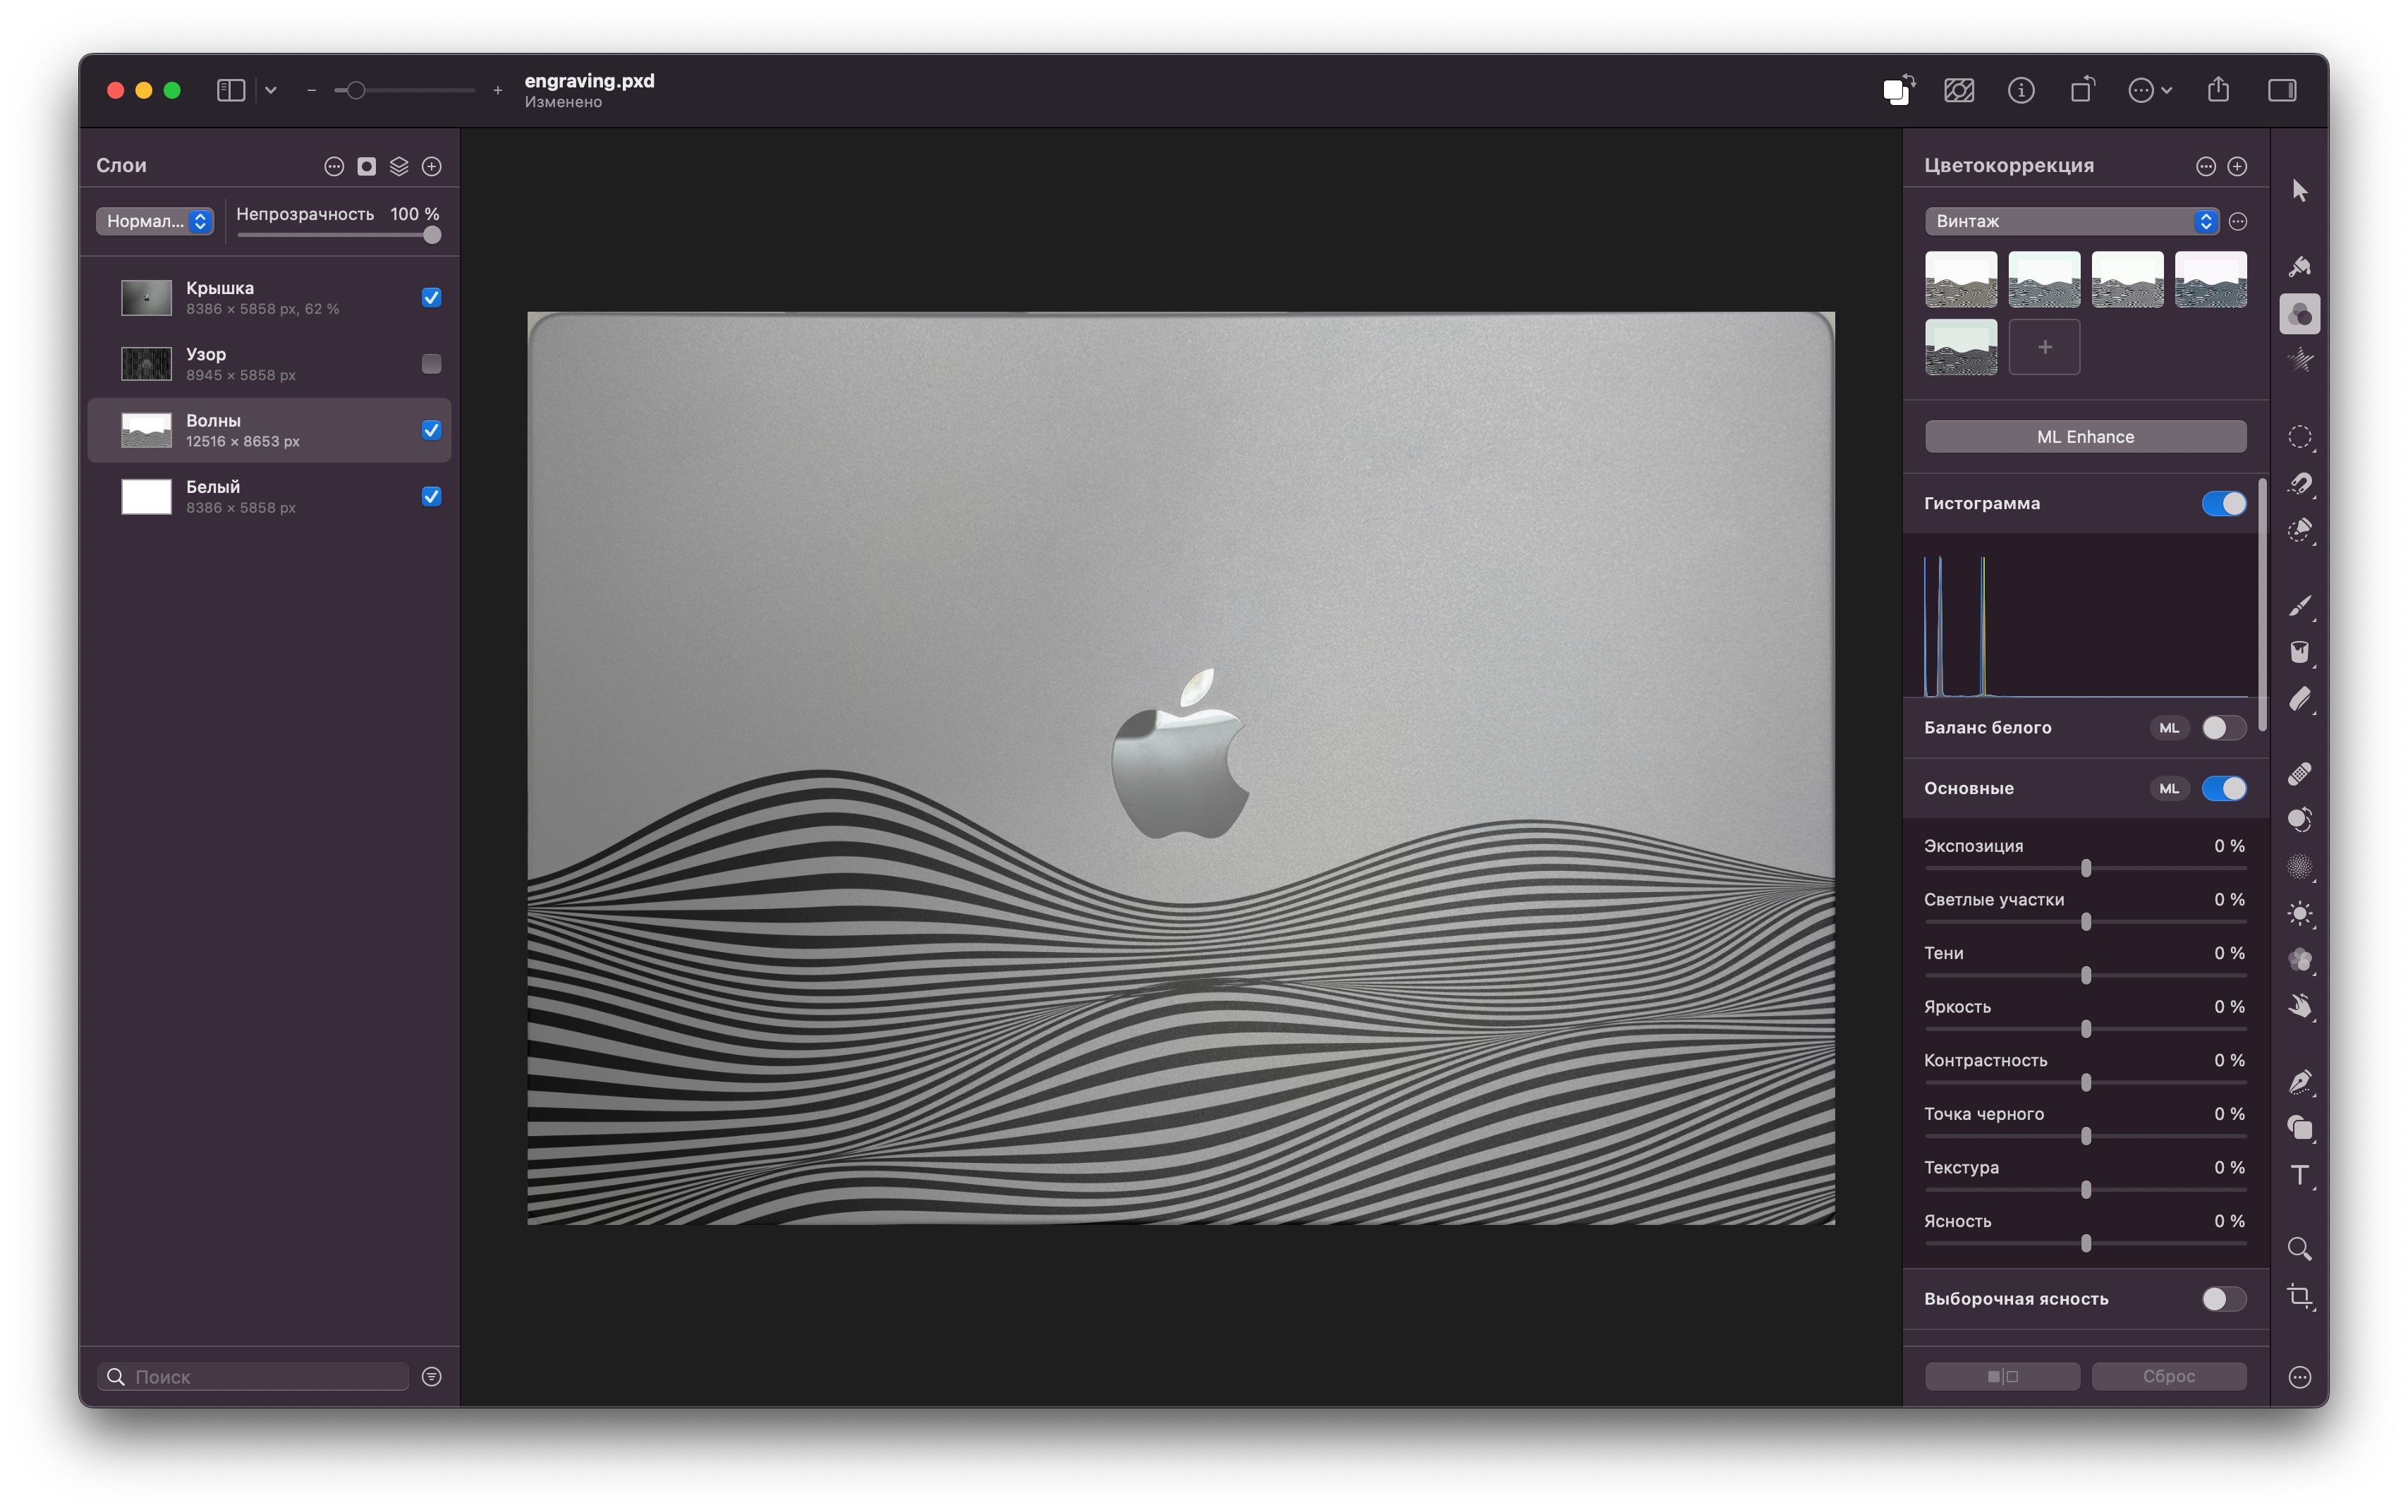Open the blend mode Нормал... dropdown
Image resolution: width=2408 pixels, height=1512 pixels.
[155, 221]
